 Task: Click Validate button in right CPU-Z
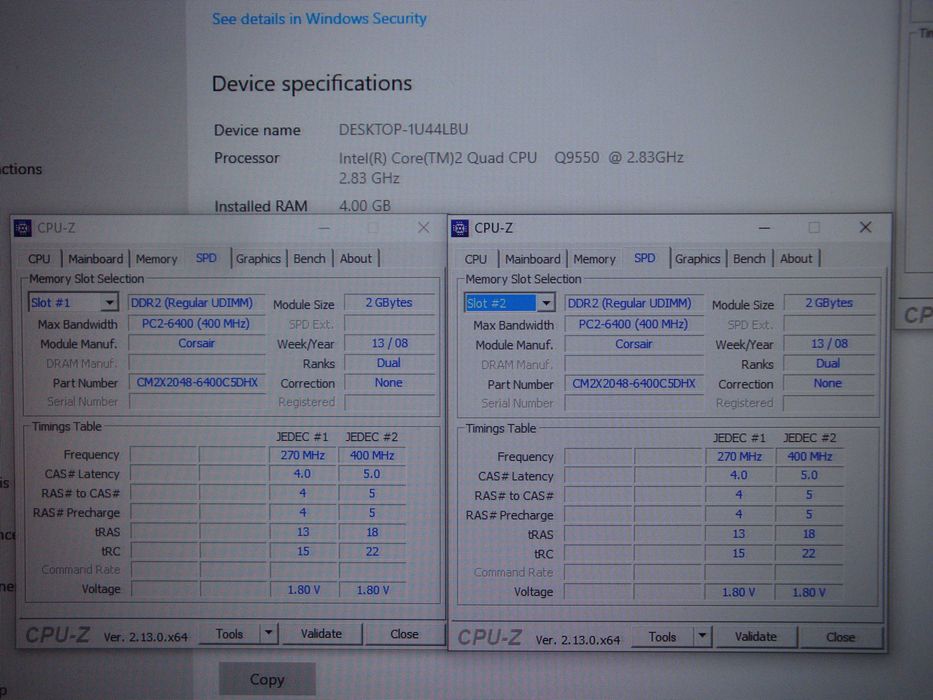tap(756, 637)
